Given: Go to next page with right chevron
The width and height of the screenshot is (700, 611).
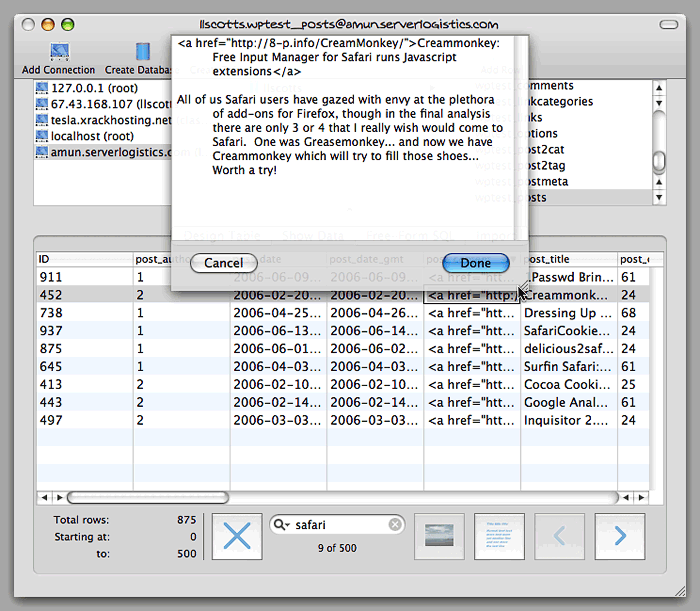Looking at the screenshot, I should tap(620, 536).
